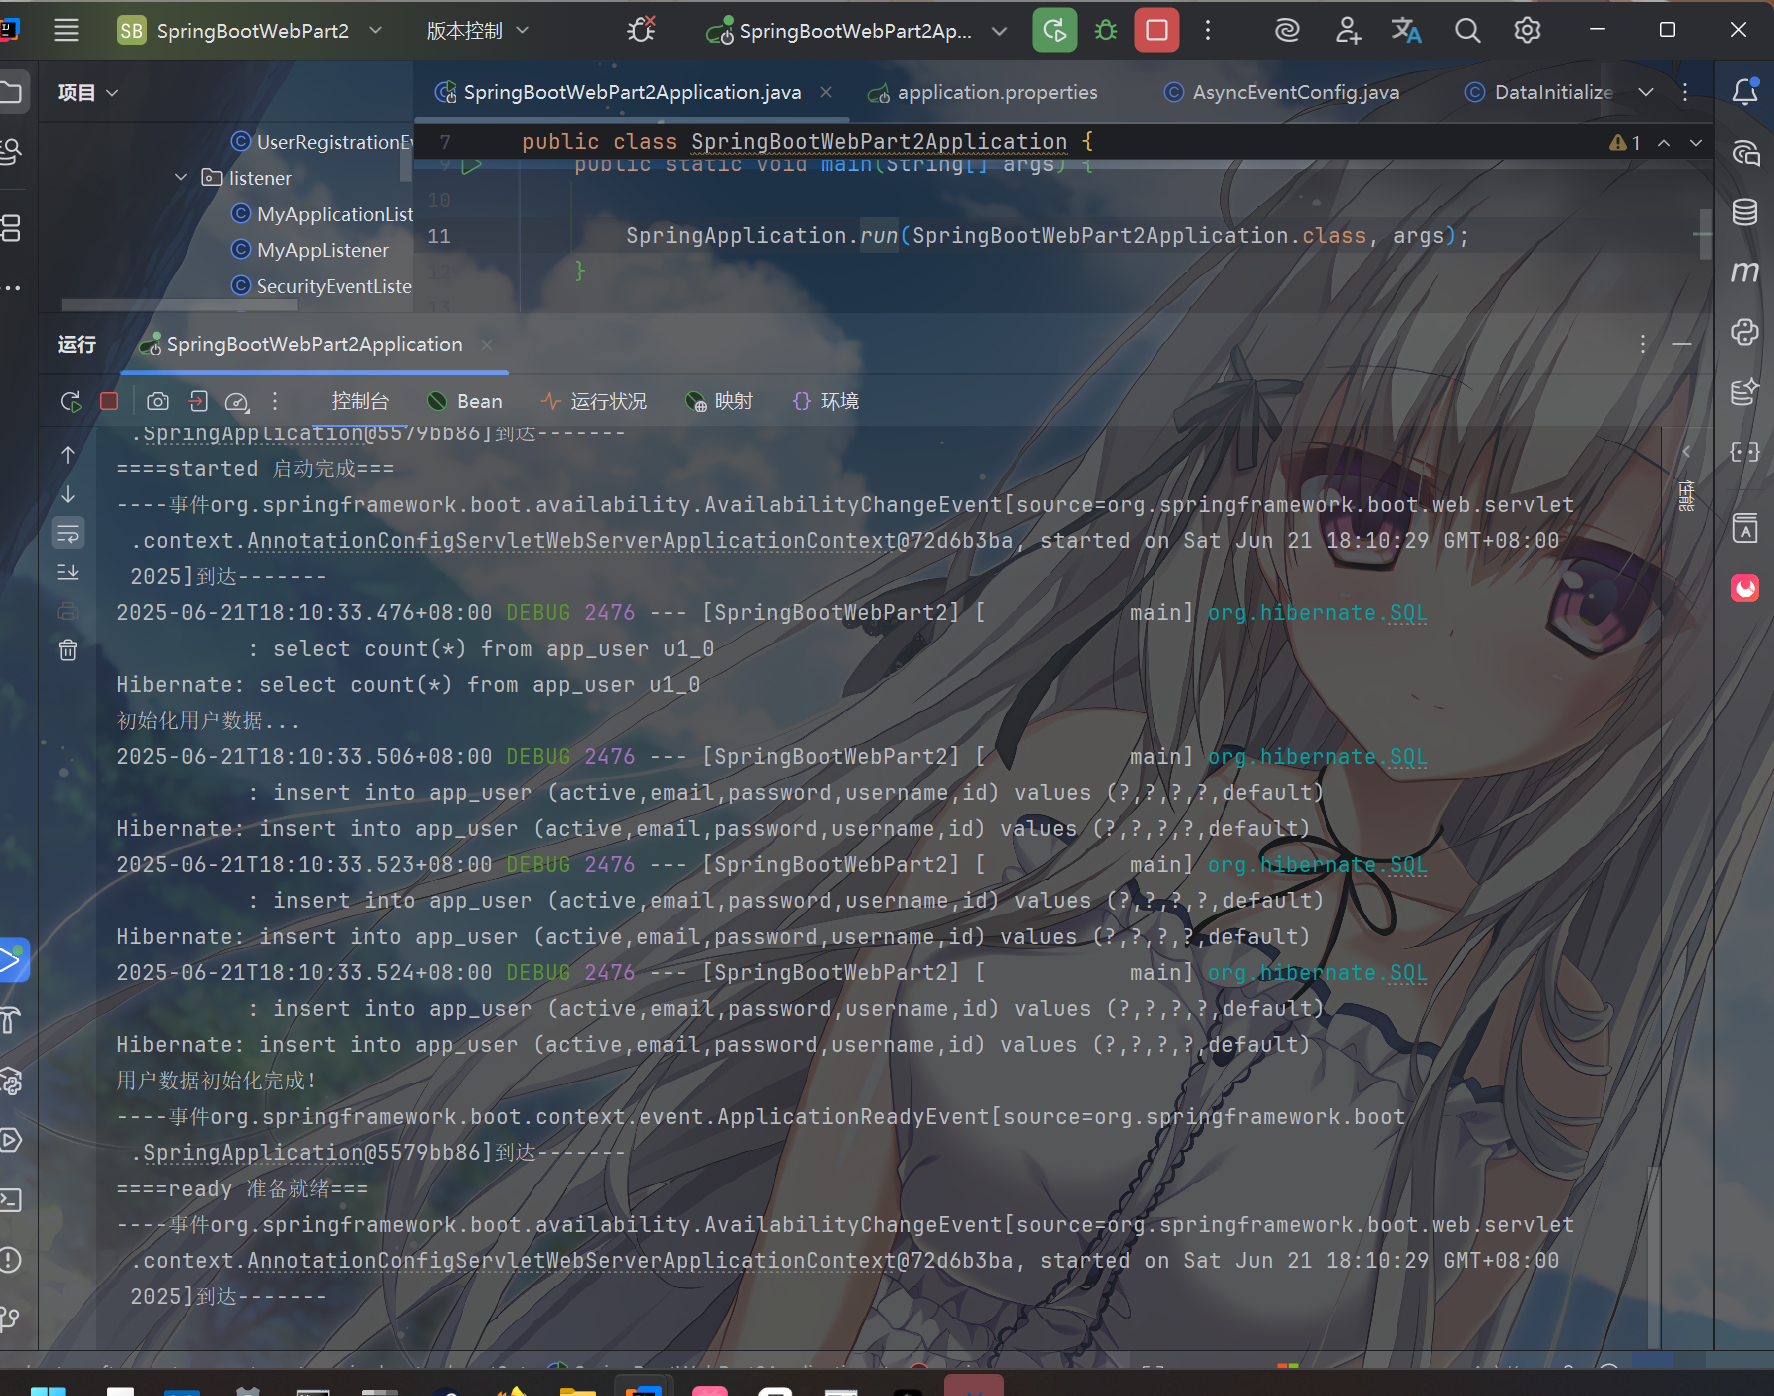Open the Notifications bell panel

(x=1744, y=92)
